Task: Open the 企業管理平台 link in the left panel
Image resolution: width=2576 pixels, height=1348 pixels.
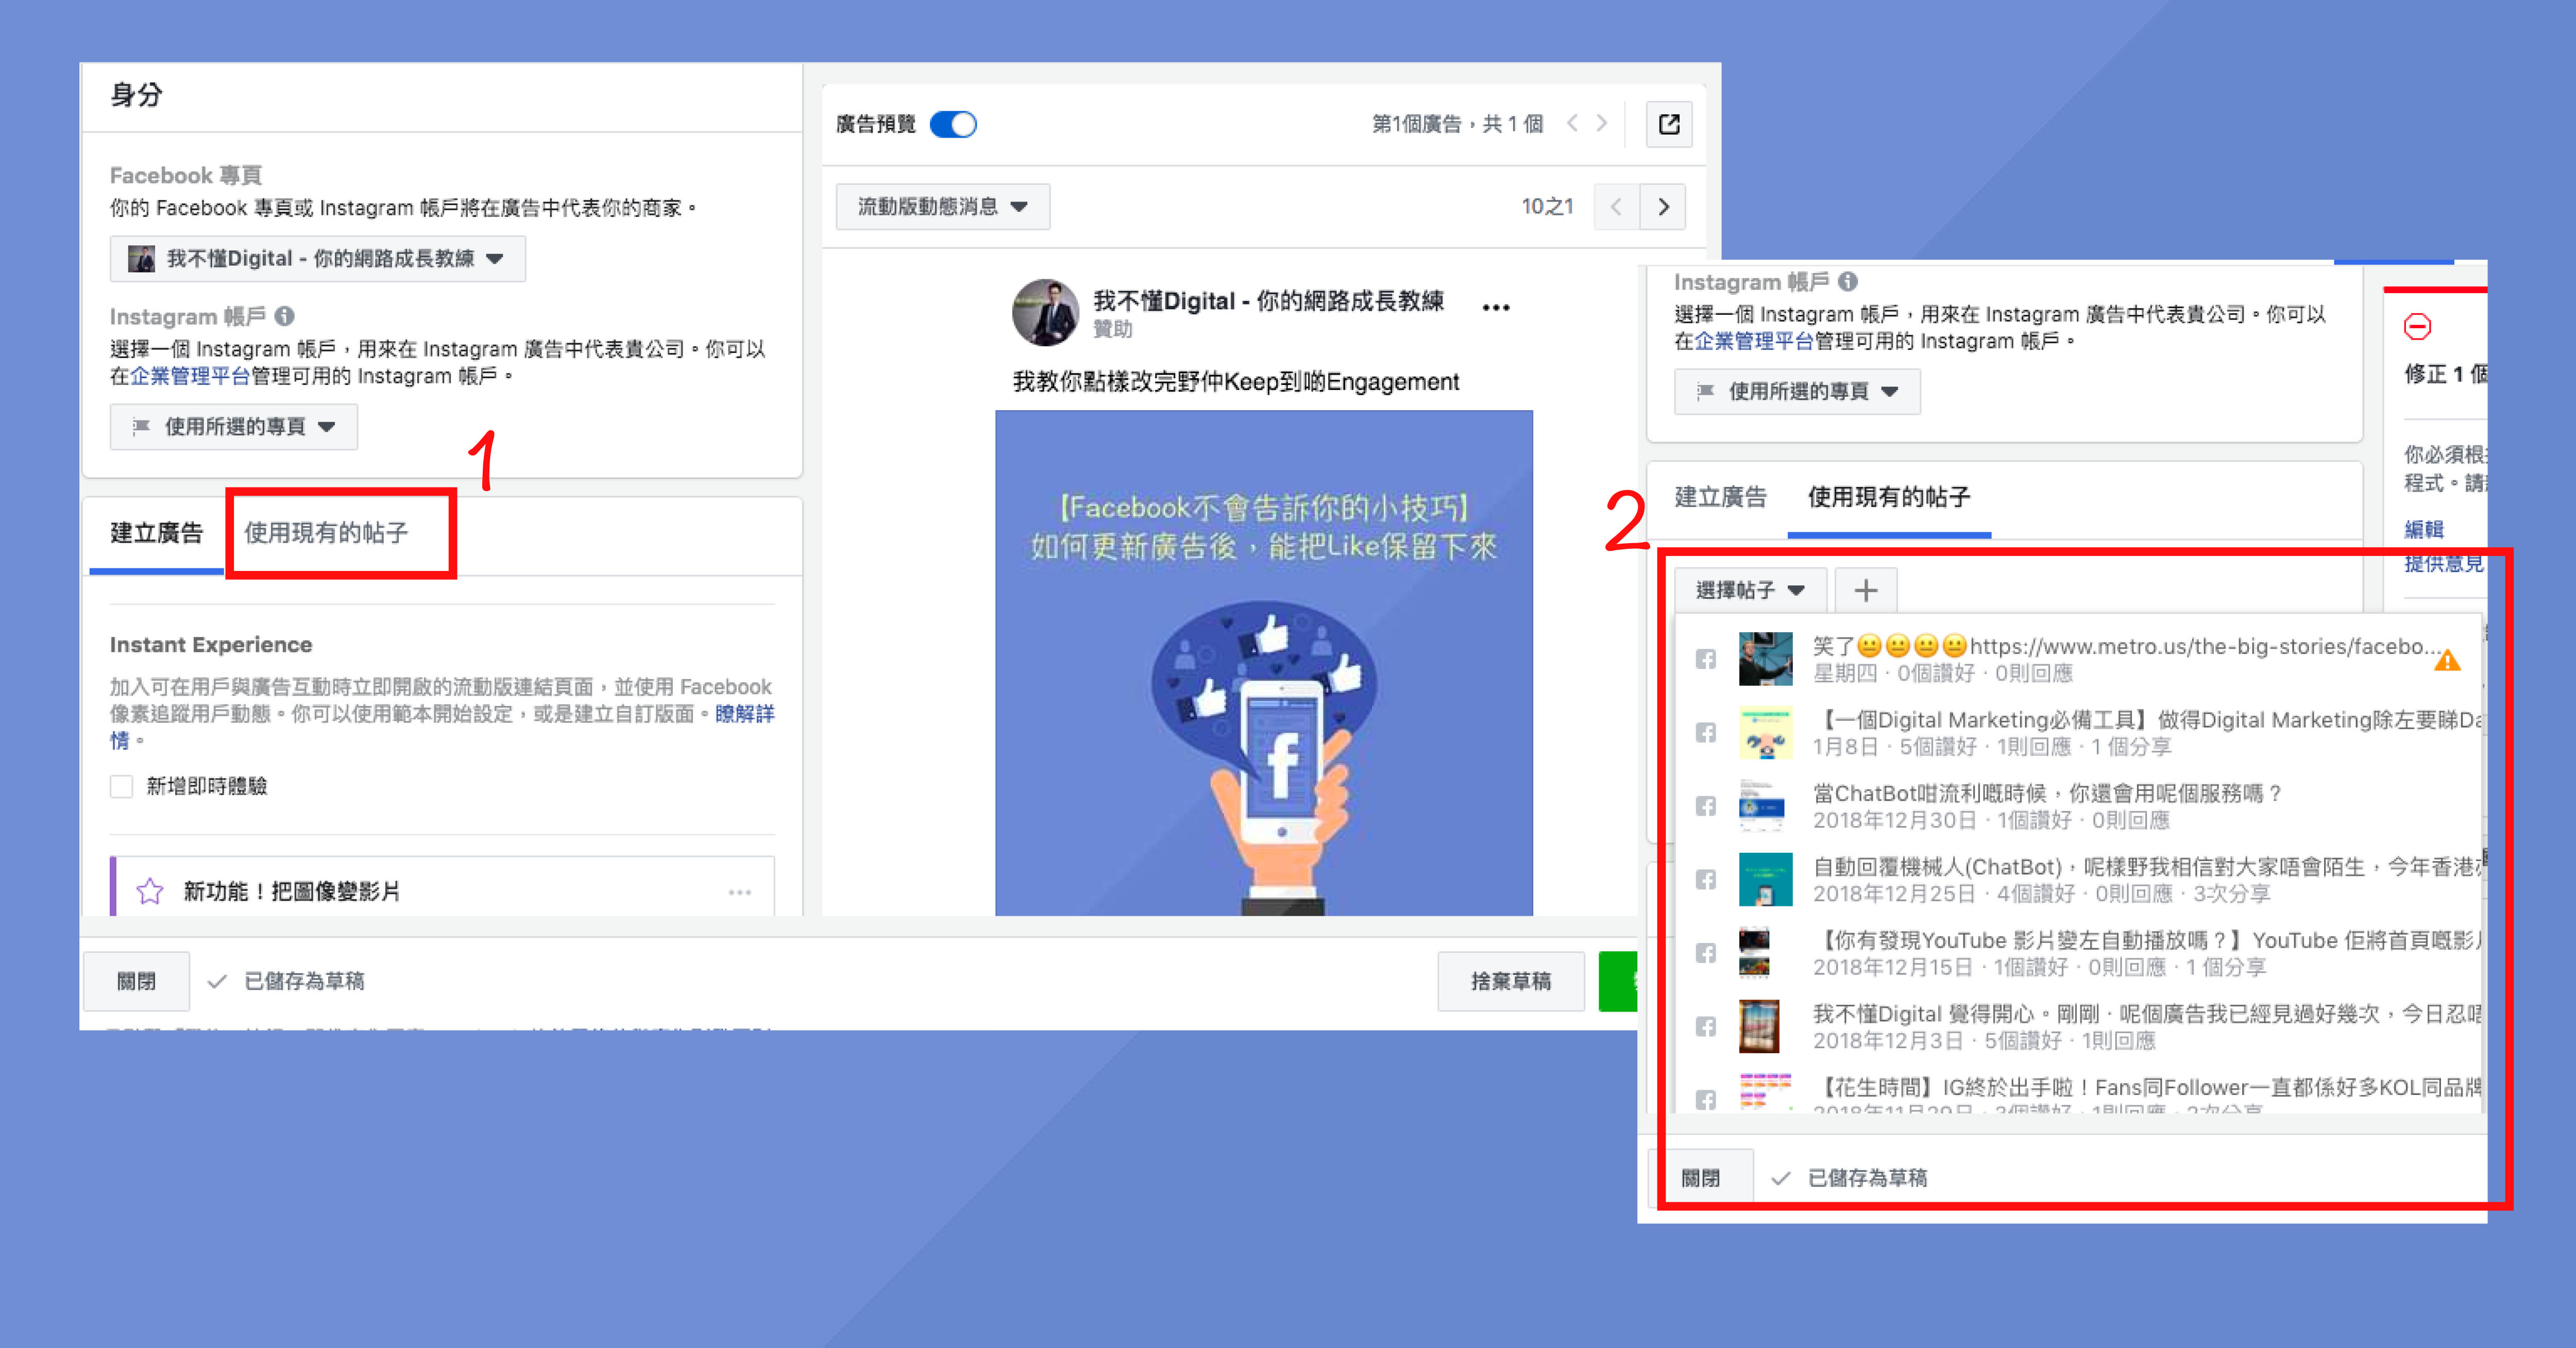Action: pyautogui.click(x=190, y=376)
